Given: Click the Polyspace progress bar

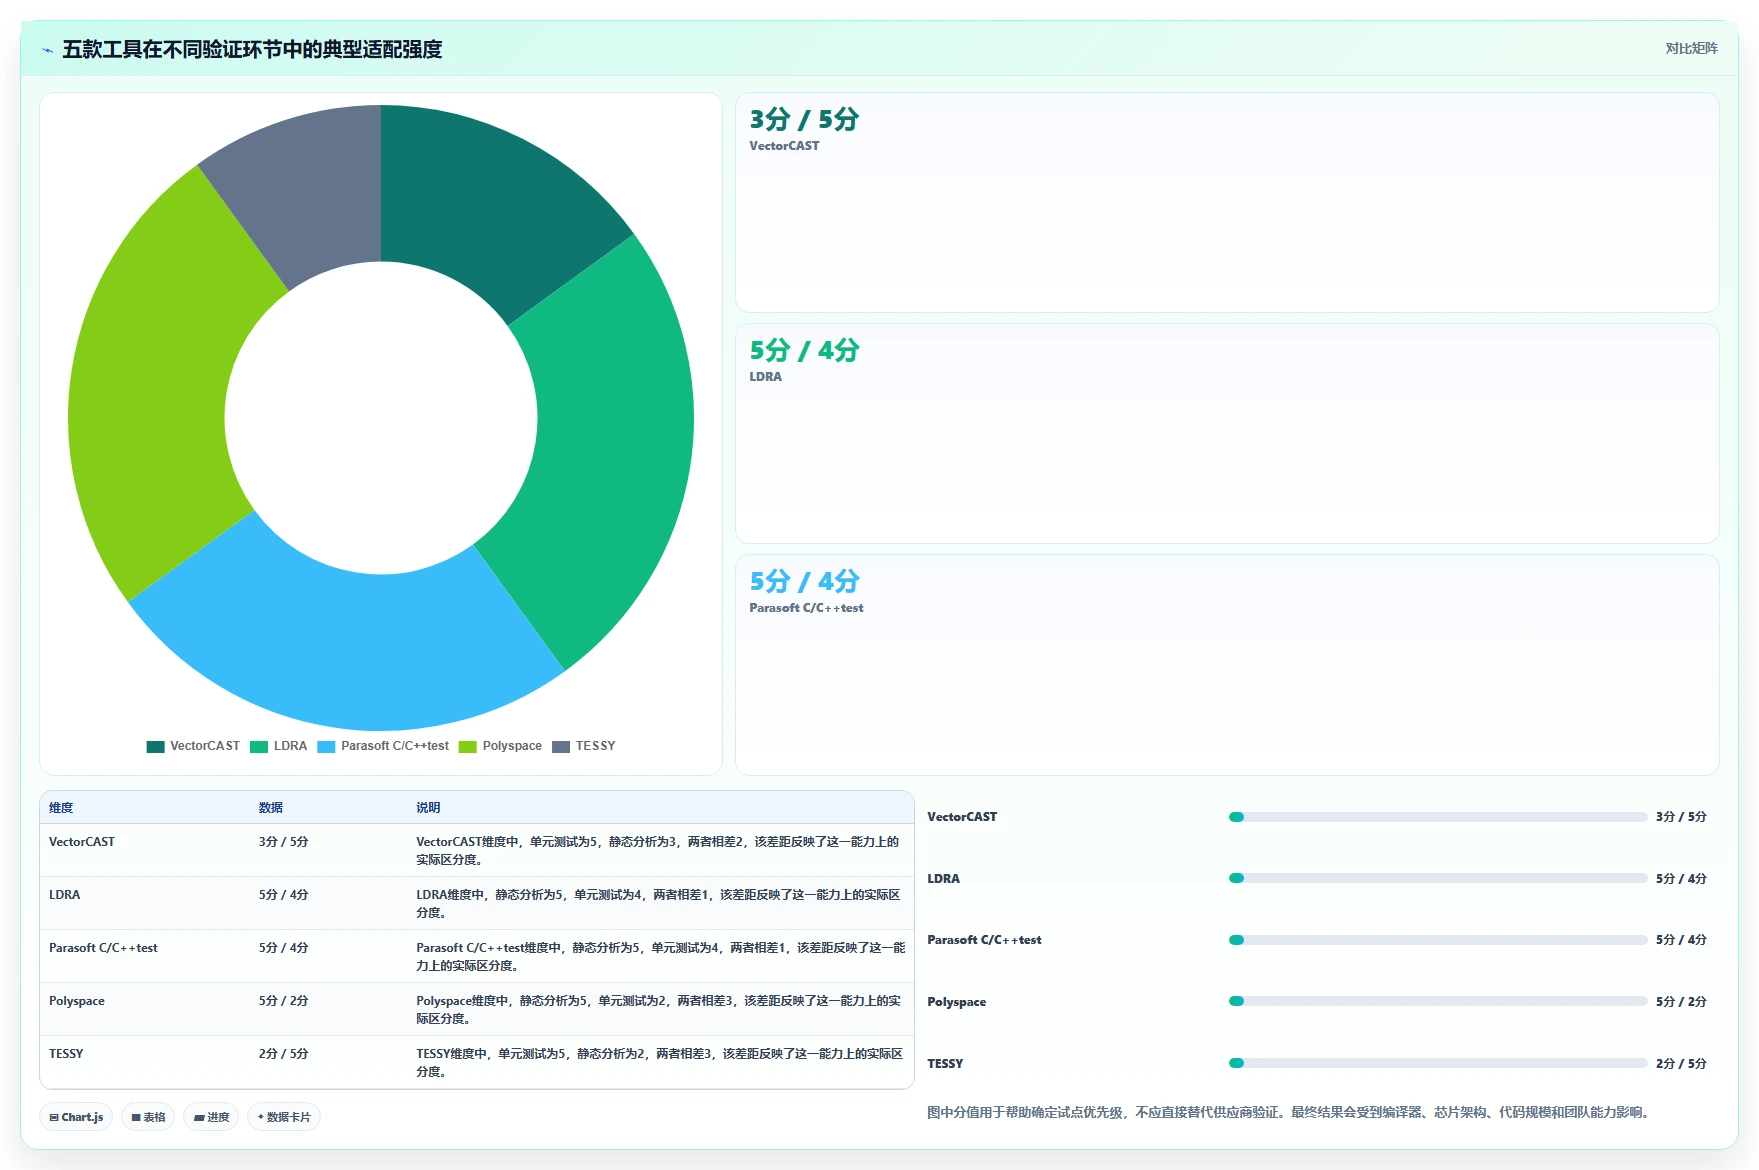Looking at the screenshot, I should (x=1438, y=1001).
